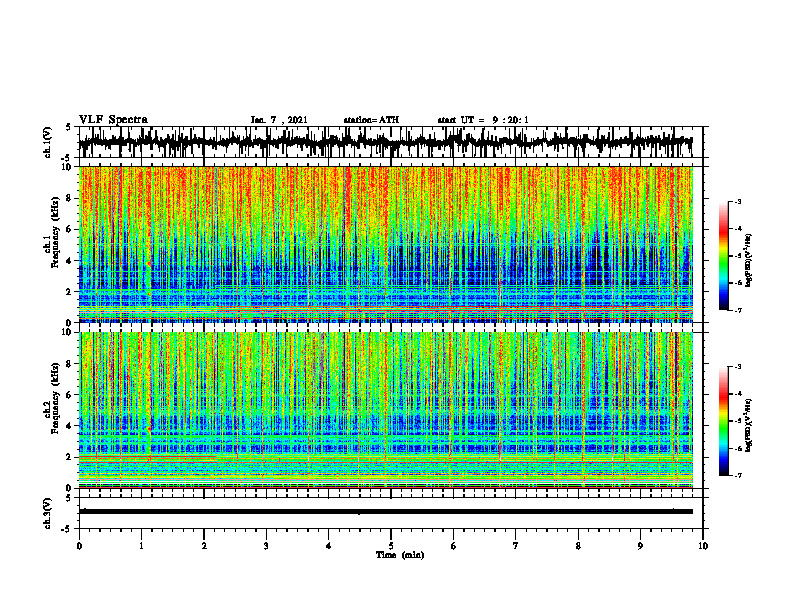Click the ch.1 color scale bar

724,256
